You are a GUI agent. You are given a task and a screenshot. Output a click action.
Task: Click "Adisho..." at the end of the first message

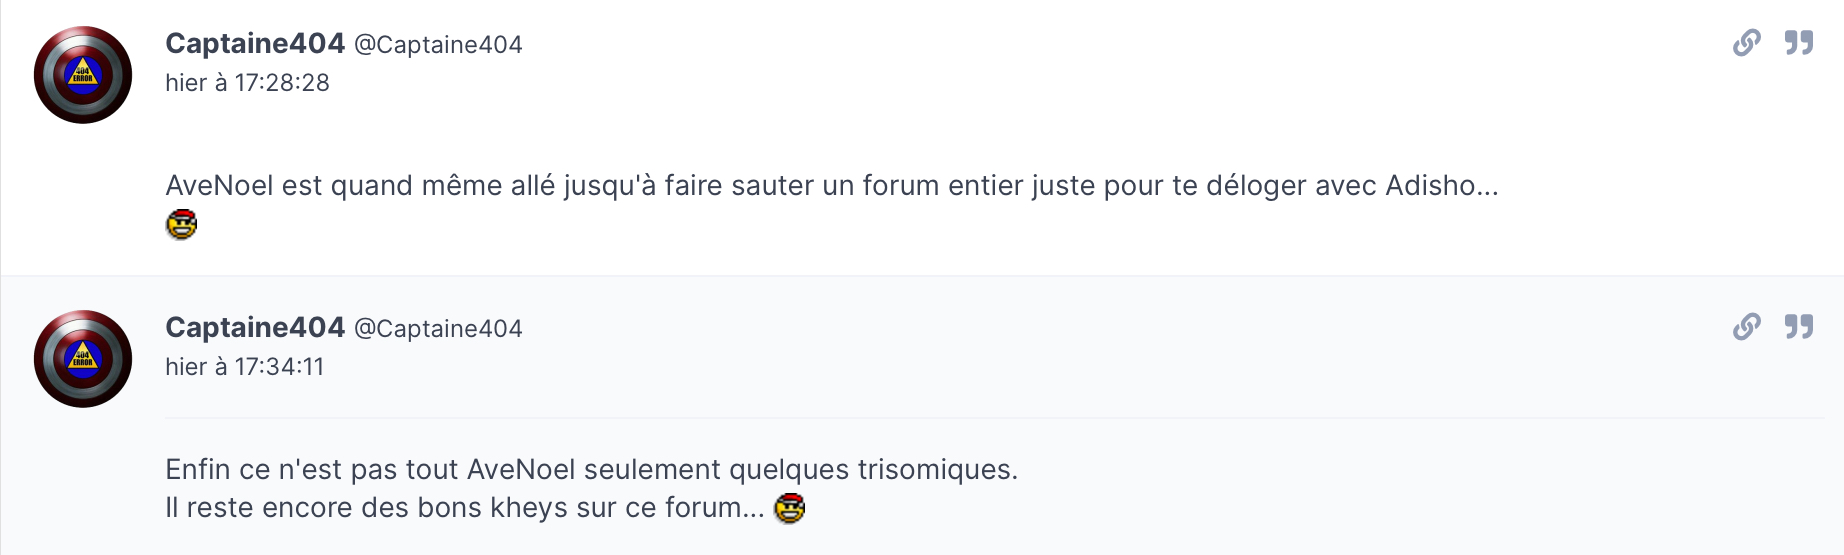click(1441, 186)
